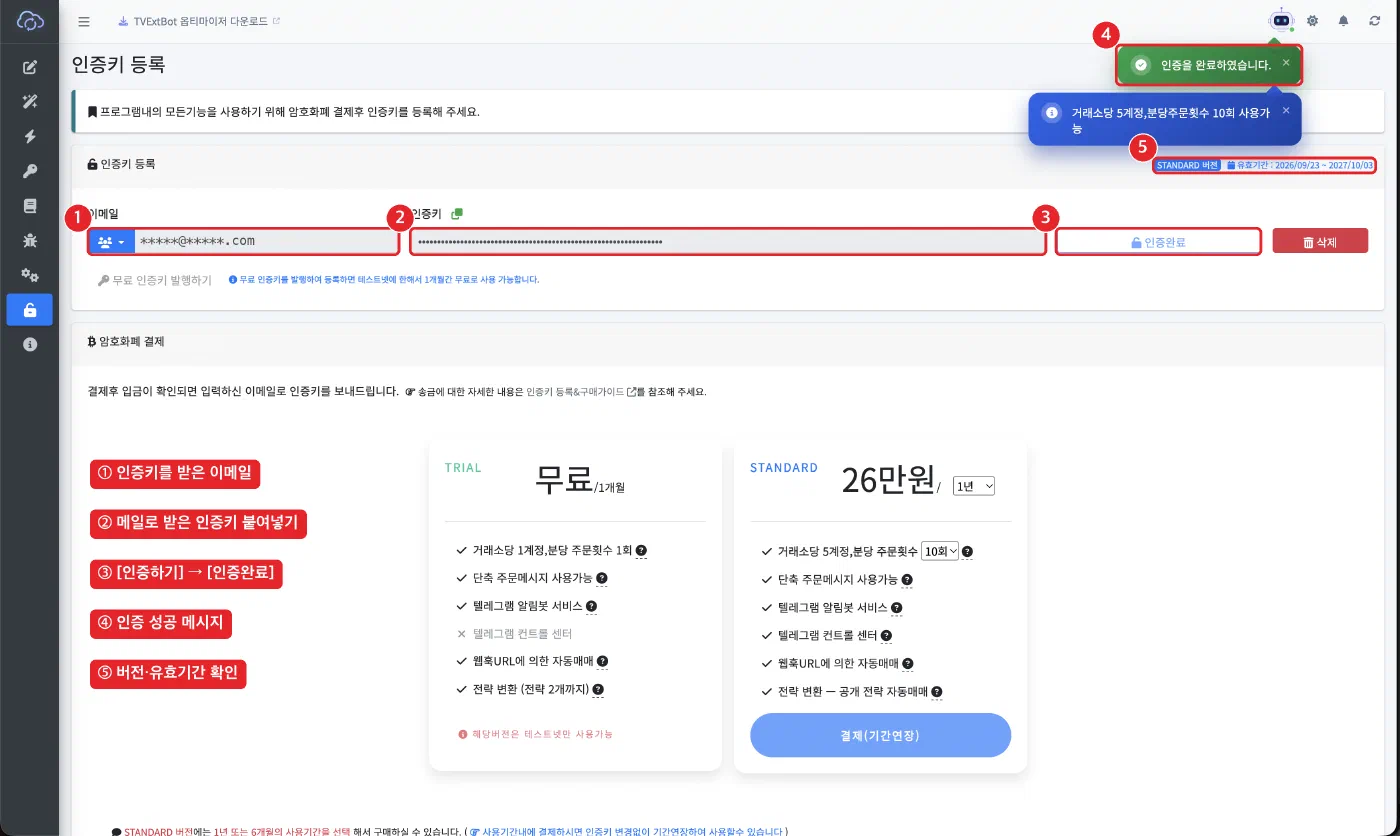
Task: Click 무료 인증키 발행하기
Action: tap(155, 280)
